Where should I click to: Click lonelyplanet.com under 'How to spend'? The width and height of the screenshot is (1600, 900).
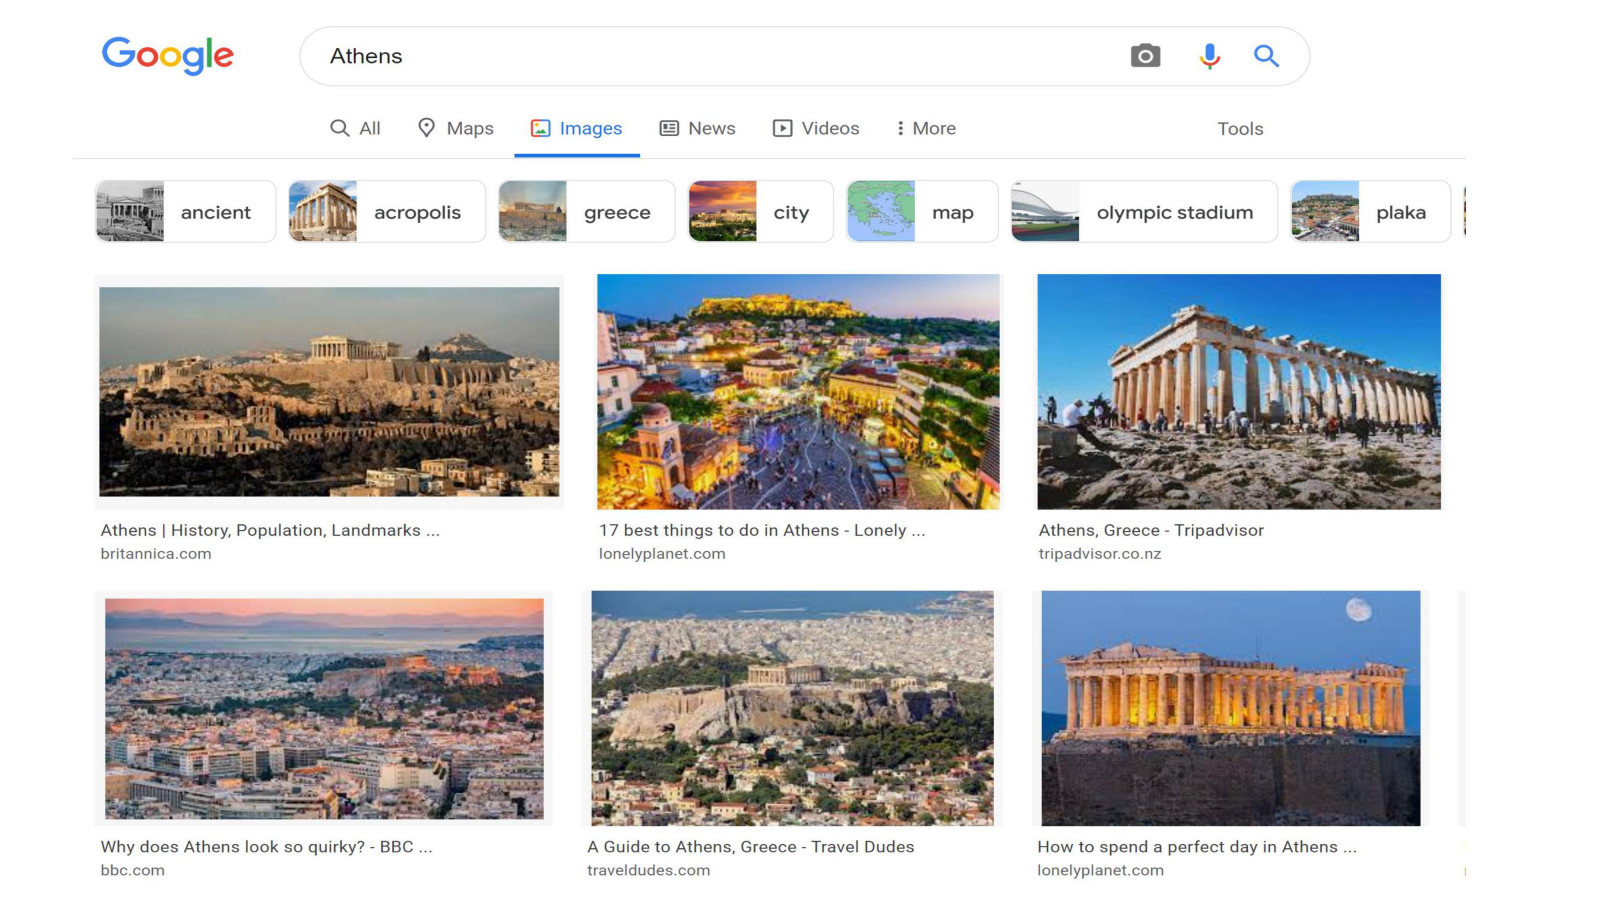(x=1100, y=871)
